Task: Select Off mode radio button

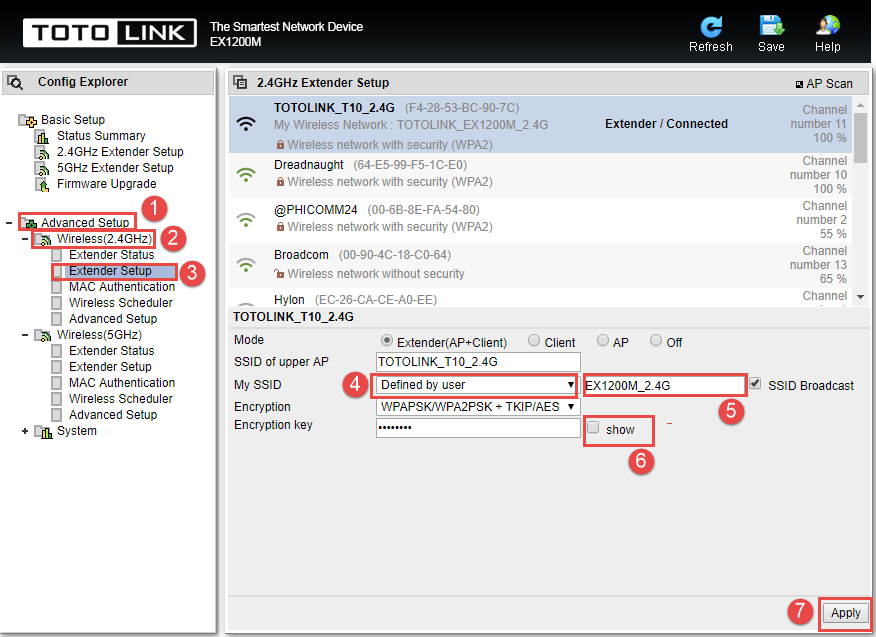Action: [656, 340]
